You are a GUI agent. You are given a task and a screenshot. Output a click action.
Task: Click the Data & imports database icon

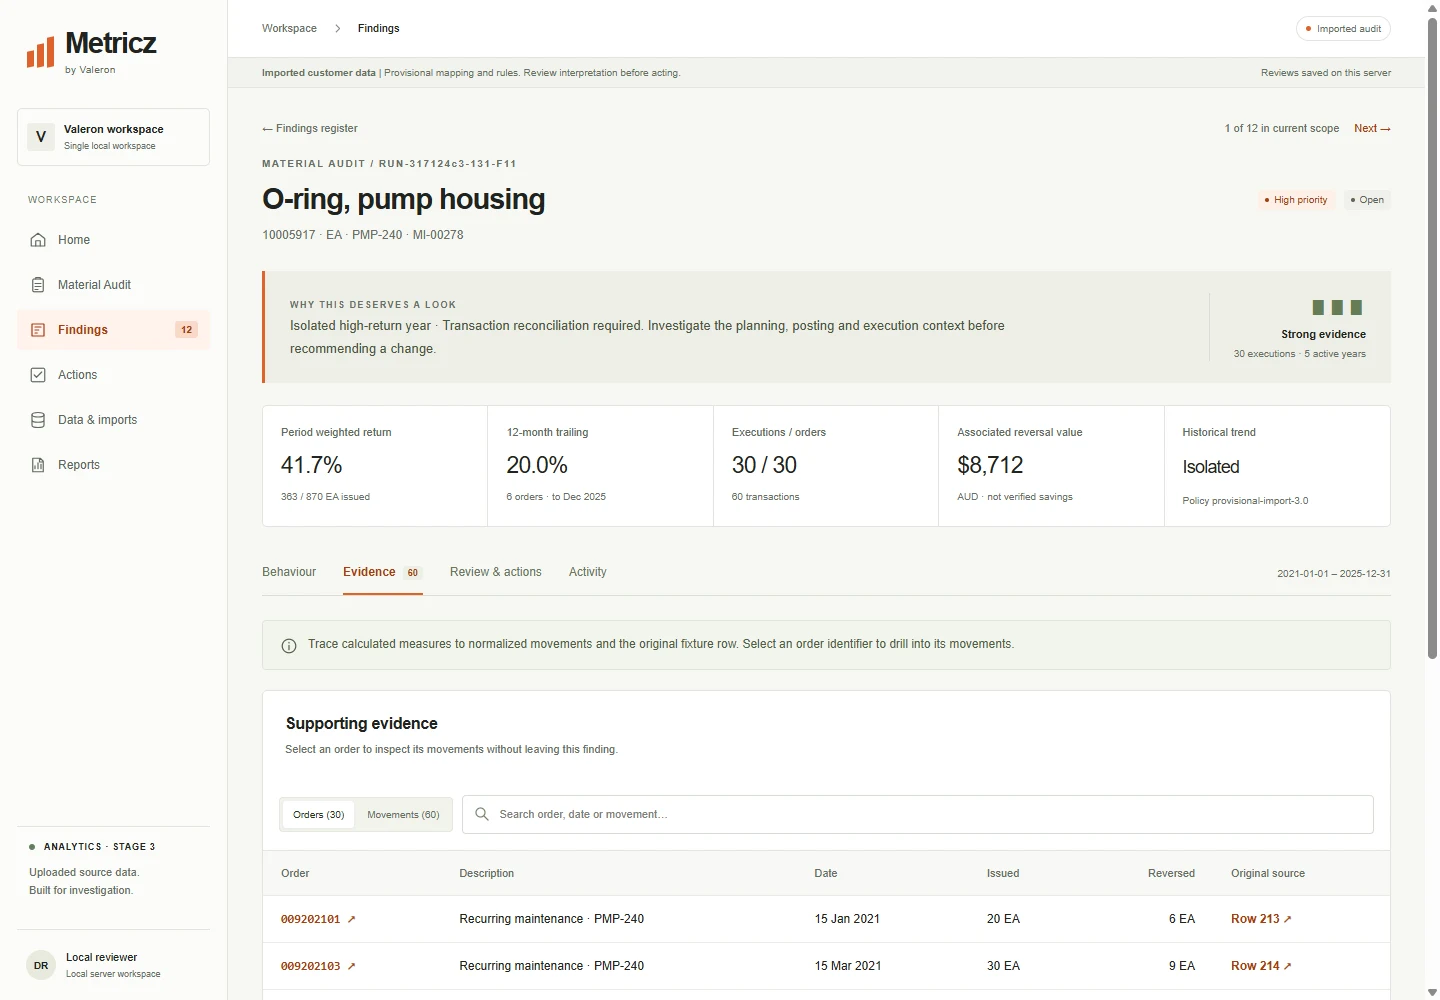coord(38,420)
